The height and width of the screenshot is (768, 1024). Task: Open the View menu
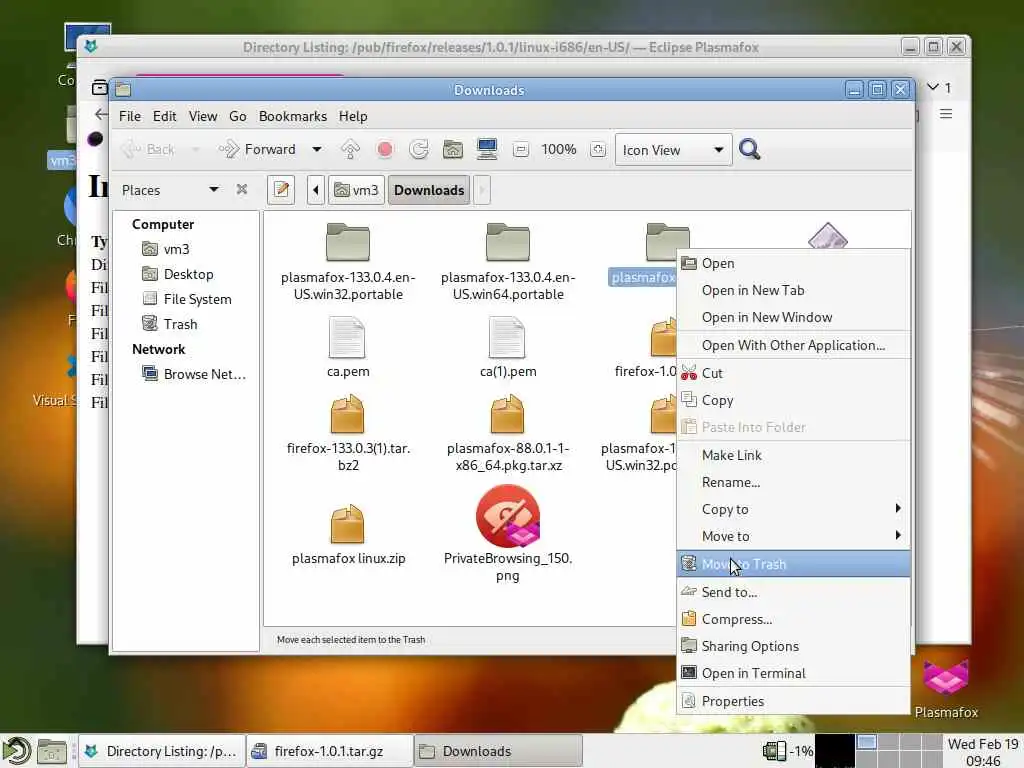coord(203,116)
